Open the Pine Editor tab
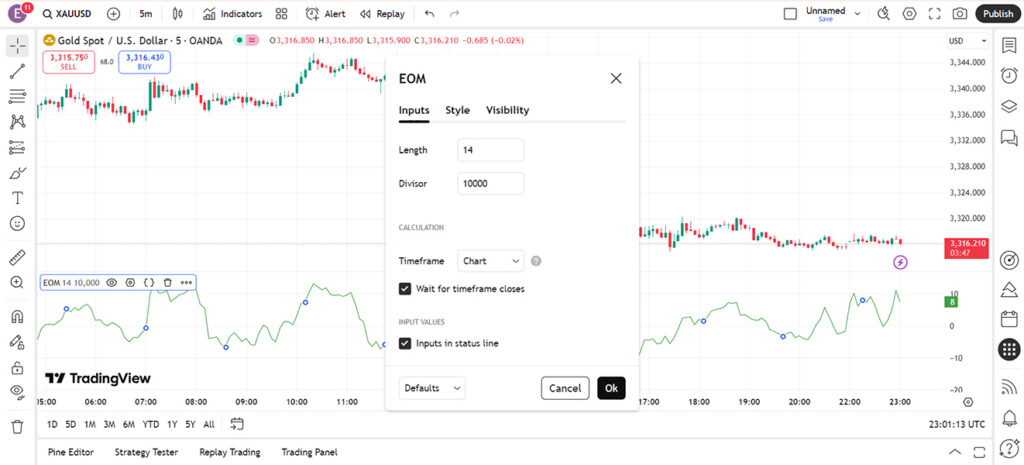Image resolution: width=1024 pixels, height=465 pixels. click(71, 452)
